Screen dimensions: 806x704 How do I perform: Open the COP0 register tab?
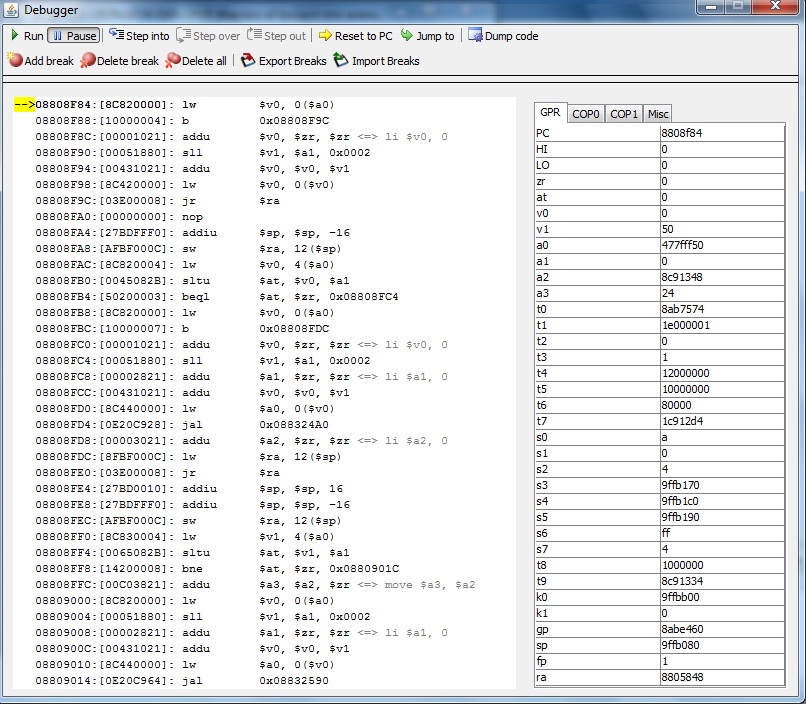[x=586, y=114]
